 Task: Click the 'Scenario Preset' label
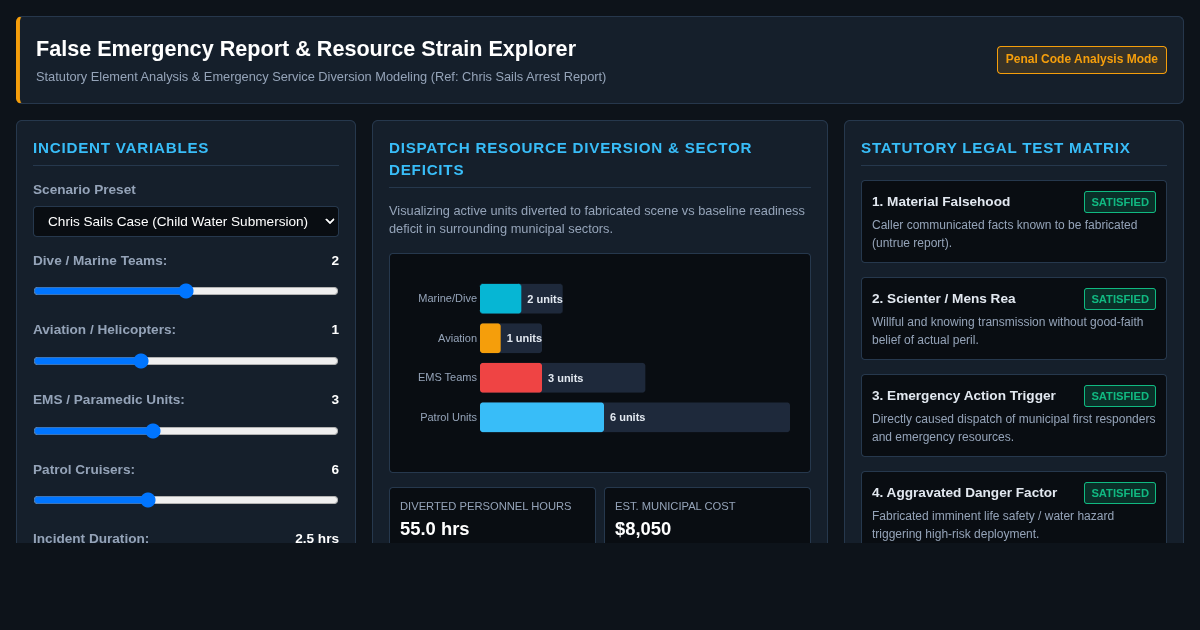tap(84, 190)
